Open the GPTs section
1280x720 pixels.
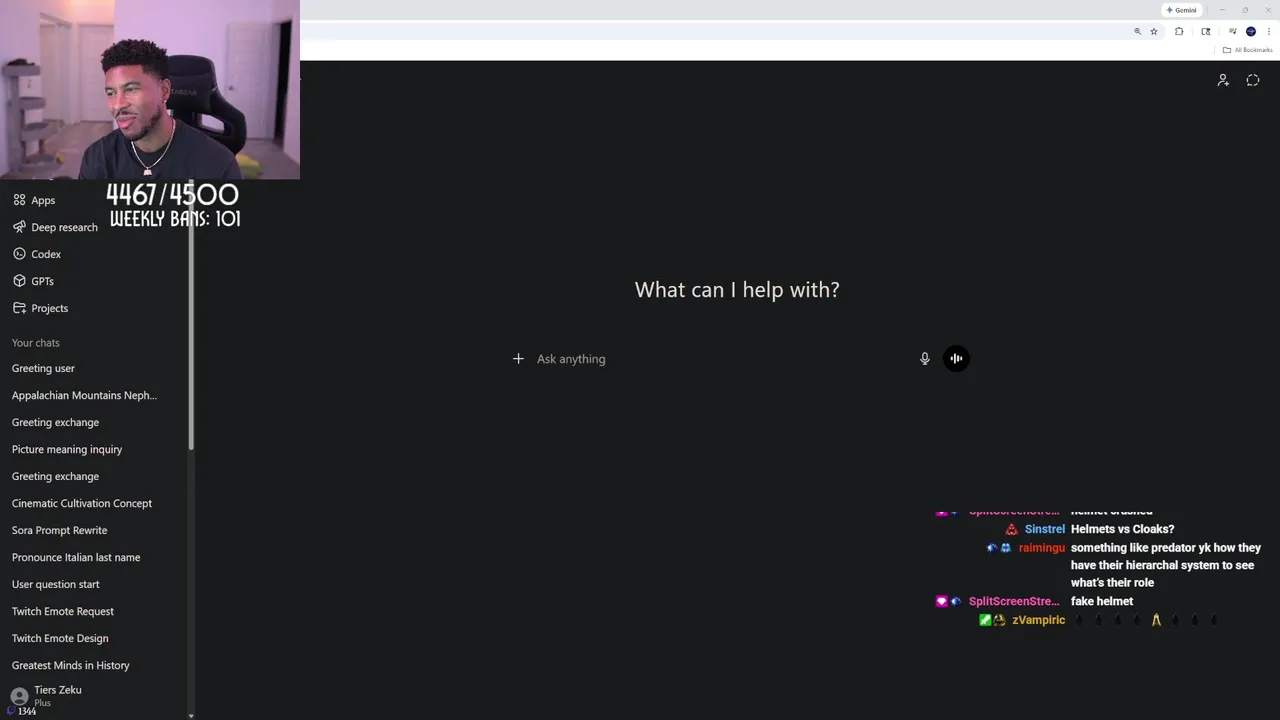click(x=34, y=281)
